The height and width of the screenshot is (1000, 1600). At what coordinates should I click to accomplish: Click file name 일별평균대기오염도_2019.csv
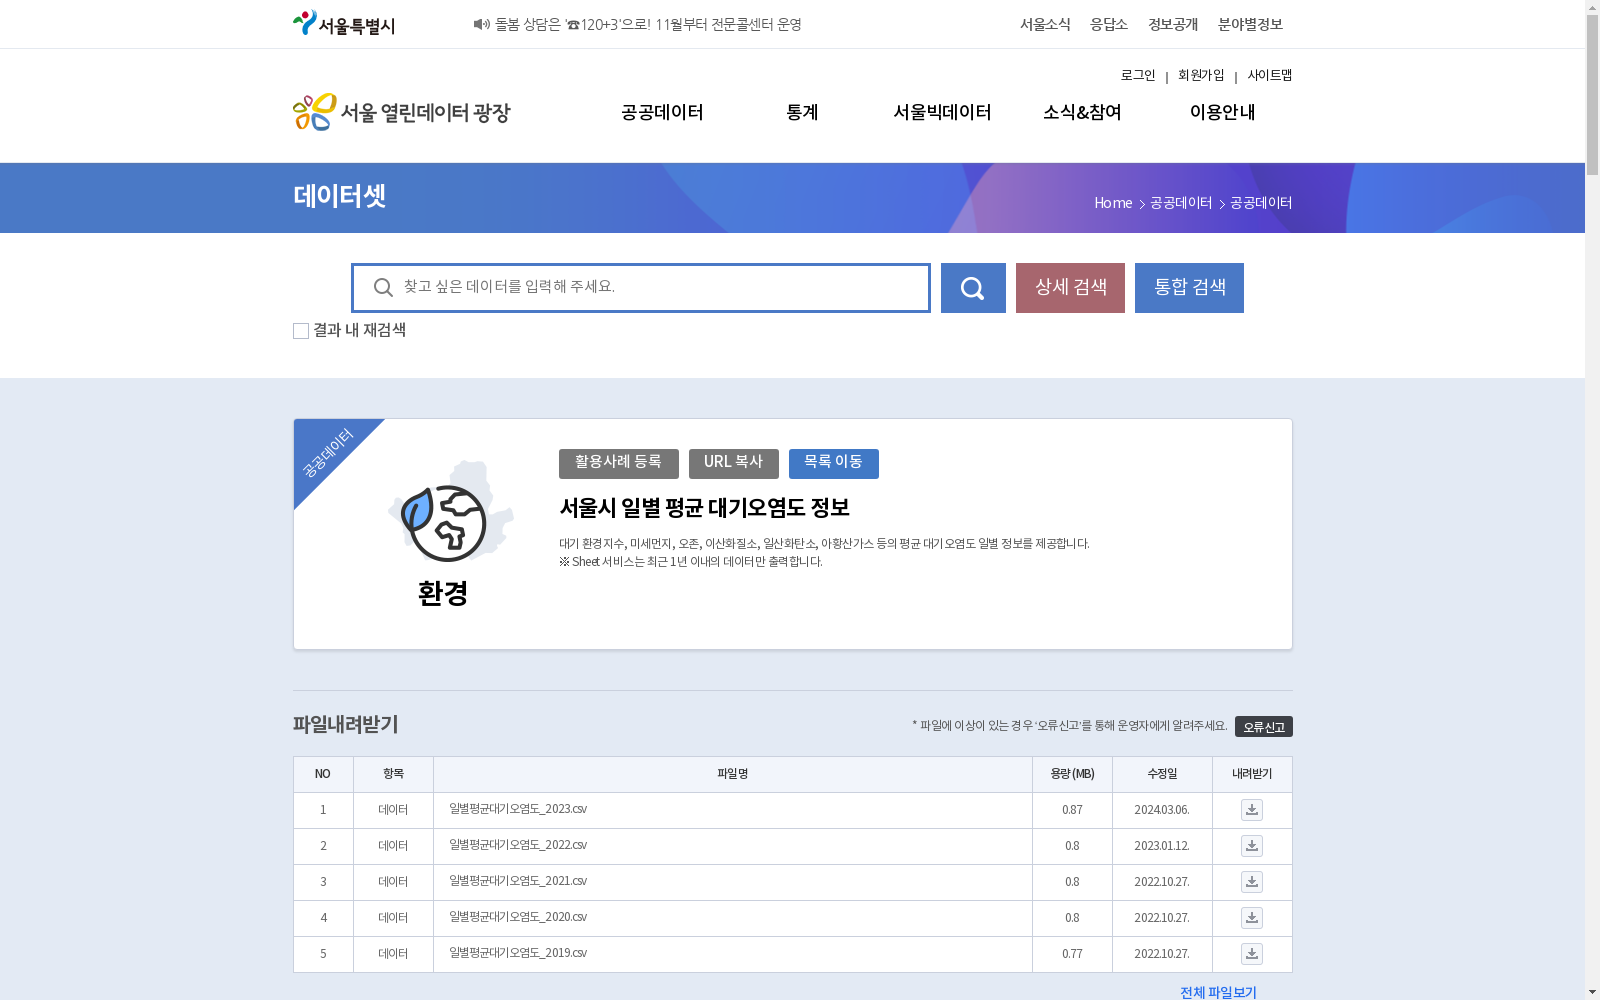(518, 953)
